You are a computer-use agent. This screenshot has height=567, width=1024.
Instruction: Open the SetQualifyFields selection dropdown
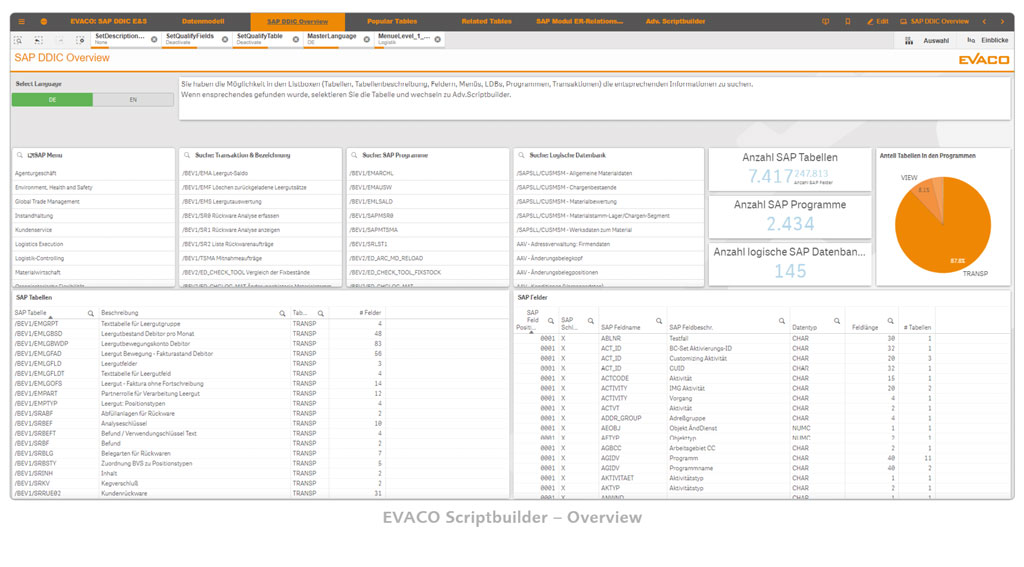(190, 39)
